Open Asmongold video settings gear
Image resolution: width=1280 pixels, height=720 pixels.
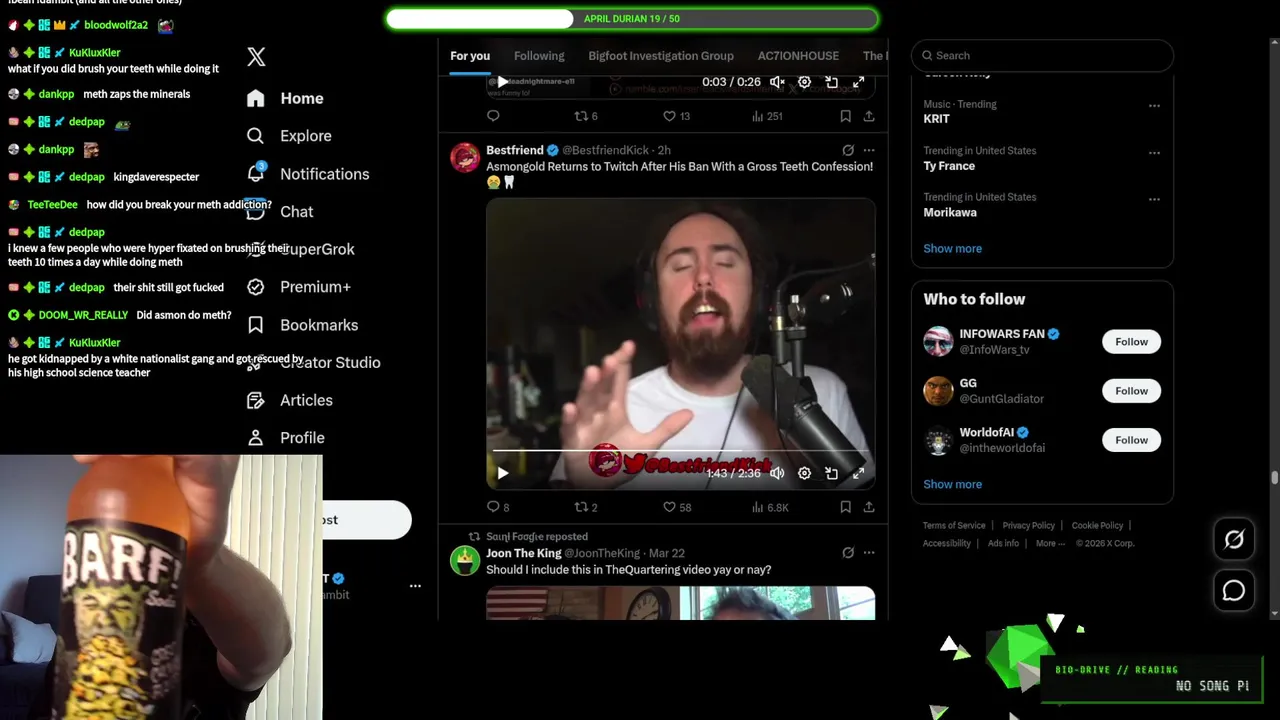coord(804,473)
